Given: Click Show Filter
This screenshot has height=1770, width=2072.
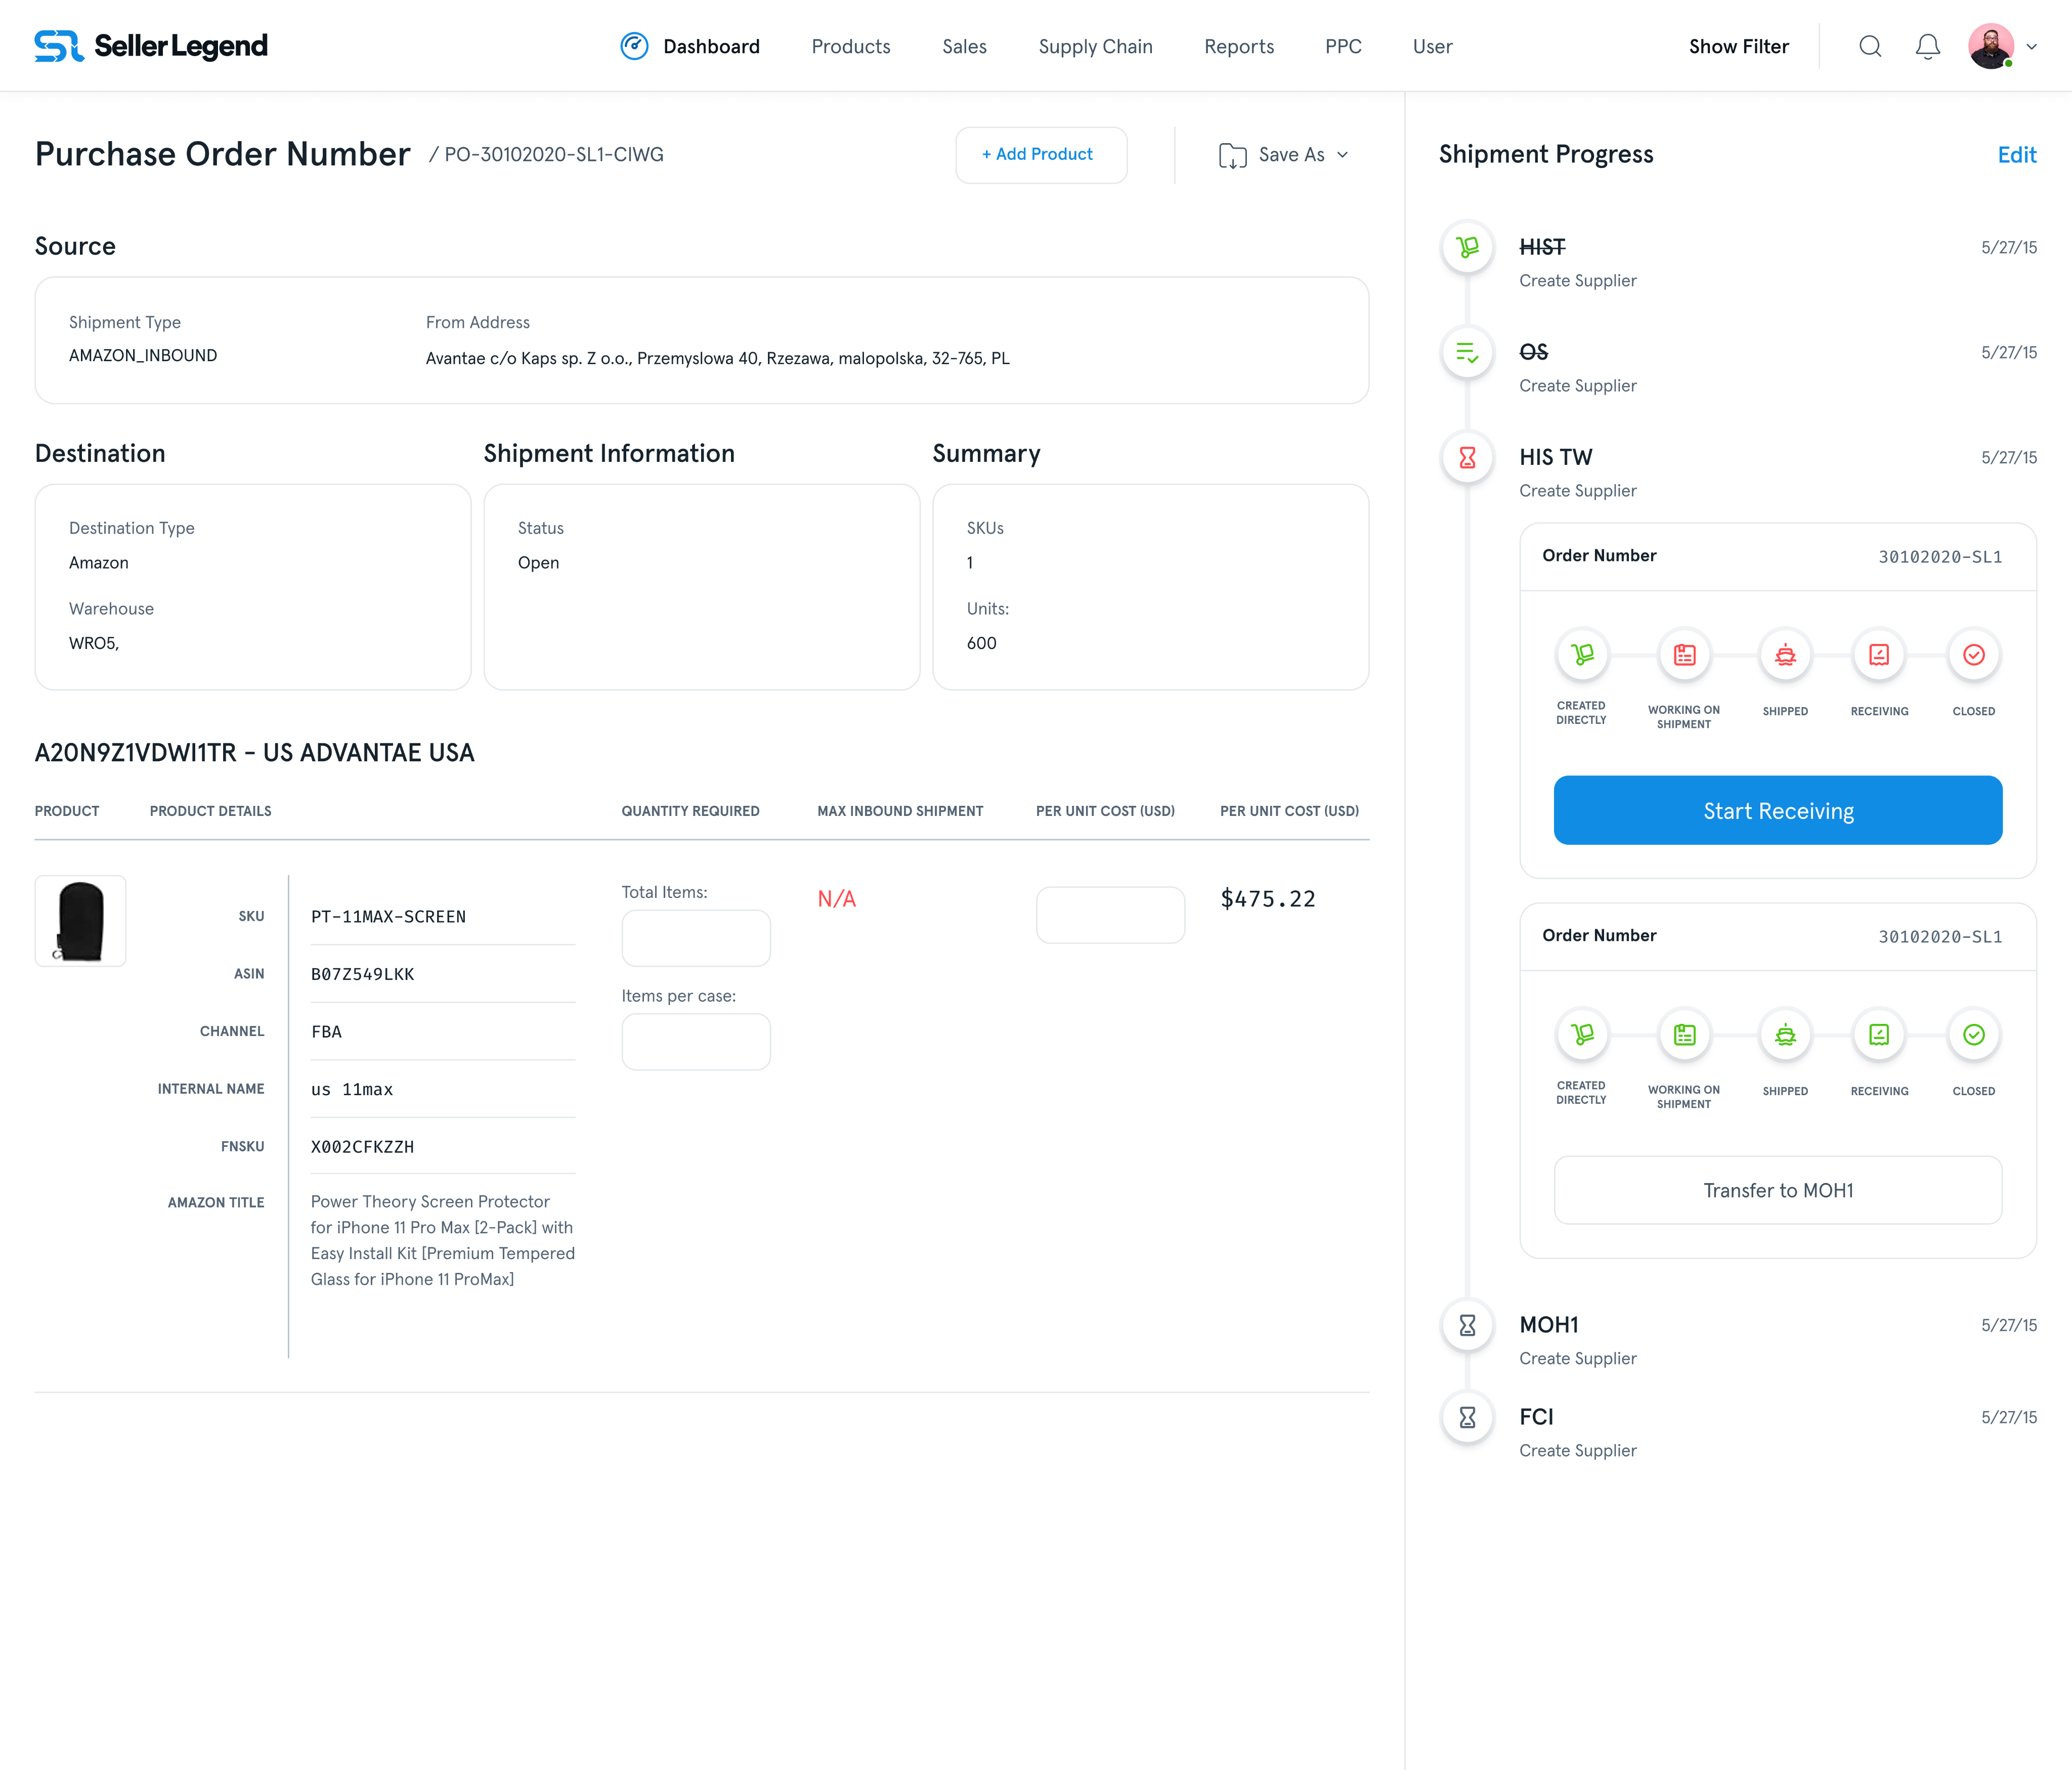Looking at the screenshot, I should point(1738,46).
